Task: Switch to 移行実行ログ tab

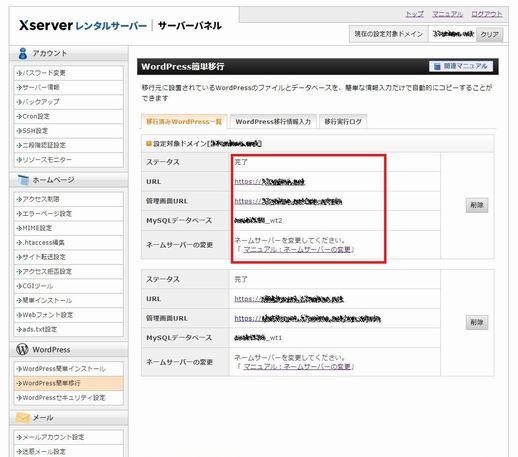Action: (x=343, y=122)
